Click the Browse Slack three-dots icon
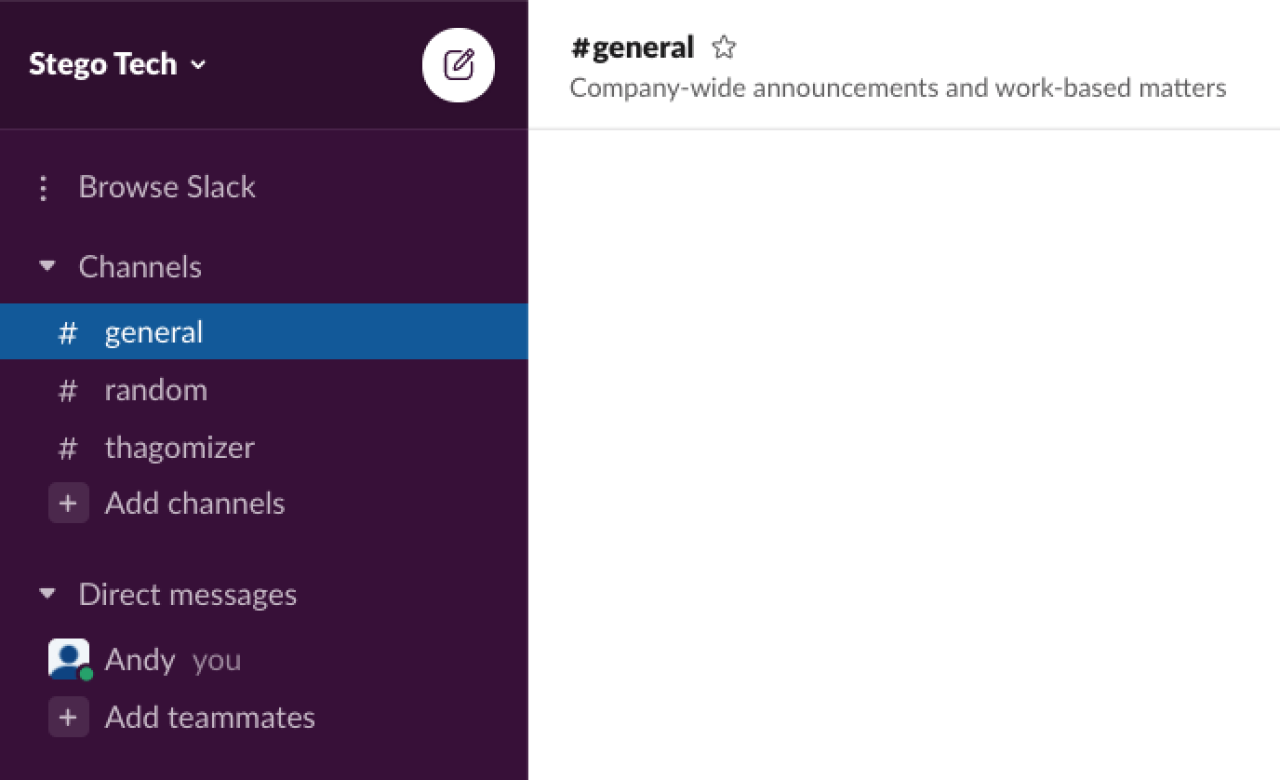The width and height of the screenshot is (1280, 780). 43,187
